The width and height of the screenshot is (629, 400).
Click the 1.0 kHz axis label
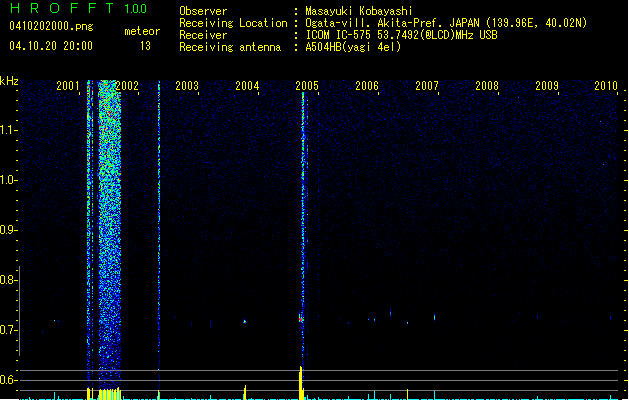8,180
